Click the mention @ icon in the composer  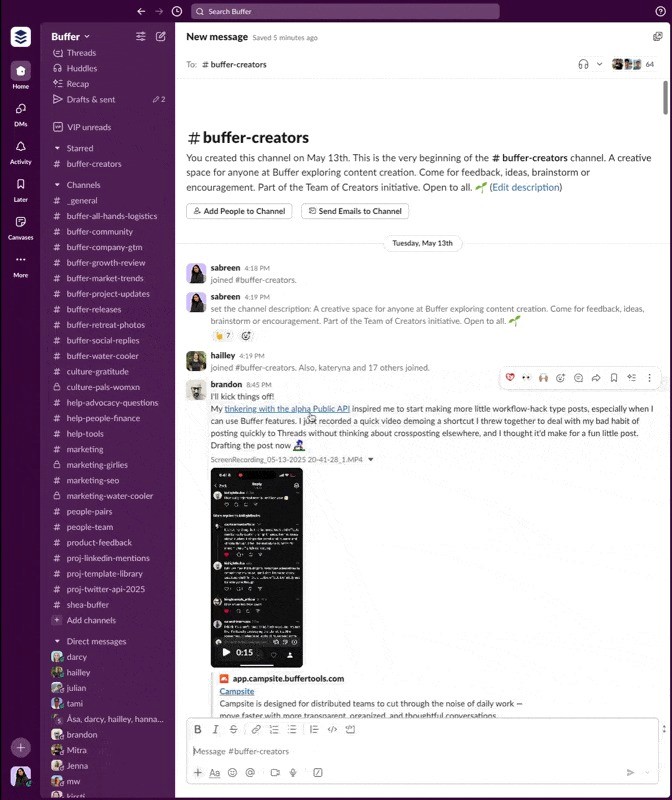[250, 772]
